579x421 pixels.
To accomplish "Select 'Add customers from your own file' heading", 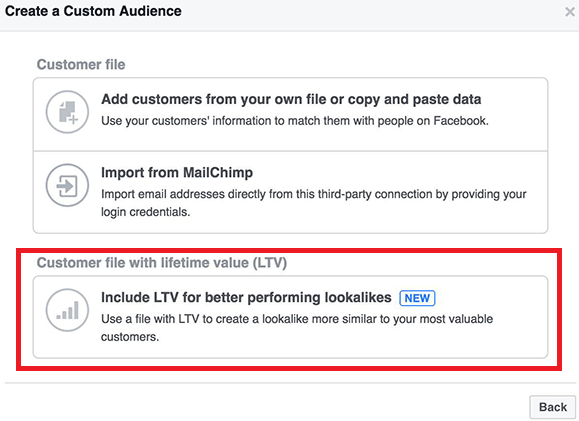I will tap(291, 99).
